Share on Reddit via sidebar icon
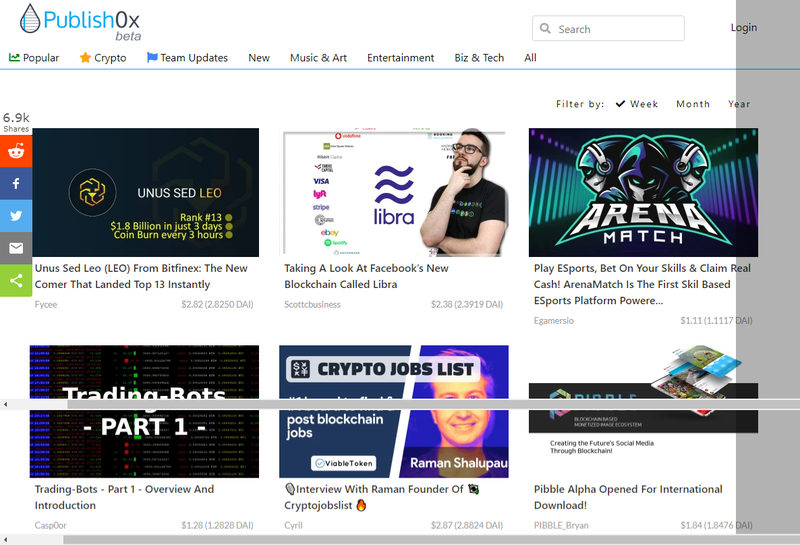 pyautogui.click(x=16, y=151)
